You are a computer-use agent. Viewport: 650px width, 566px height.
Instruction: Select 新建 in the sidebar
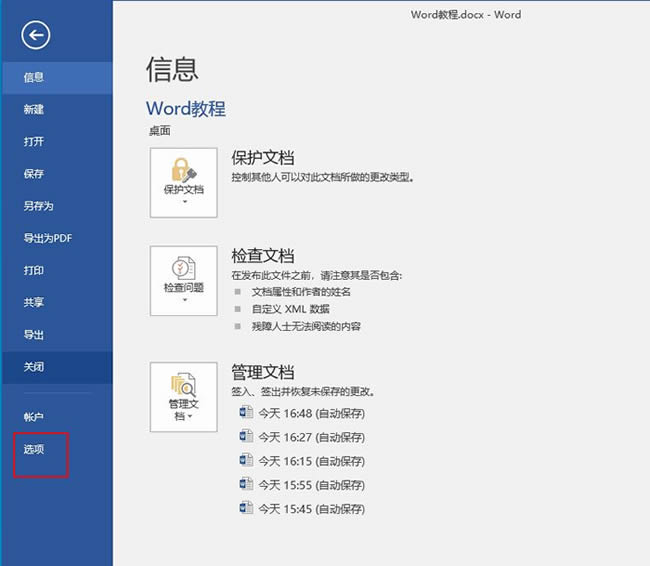point(34,109)
